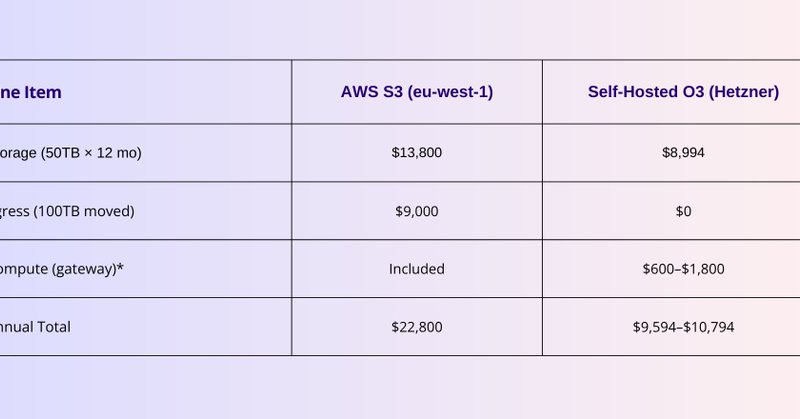Click the Annual Total row label
This screenshot has height=419, width=800.
click(36, 327)
